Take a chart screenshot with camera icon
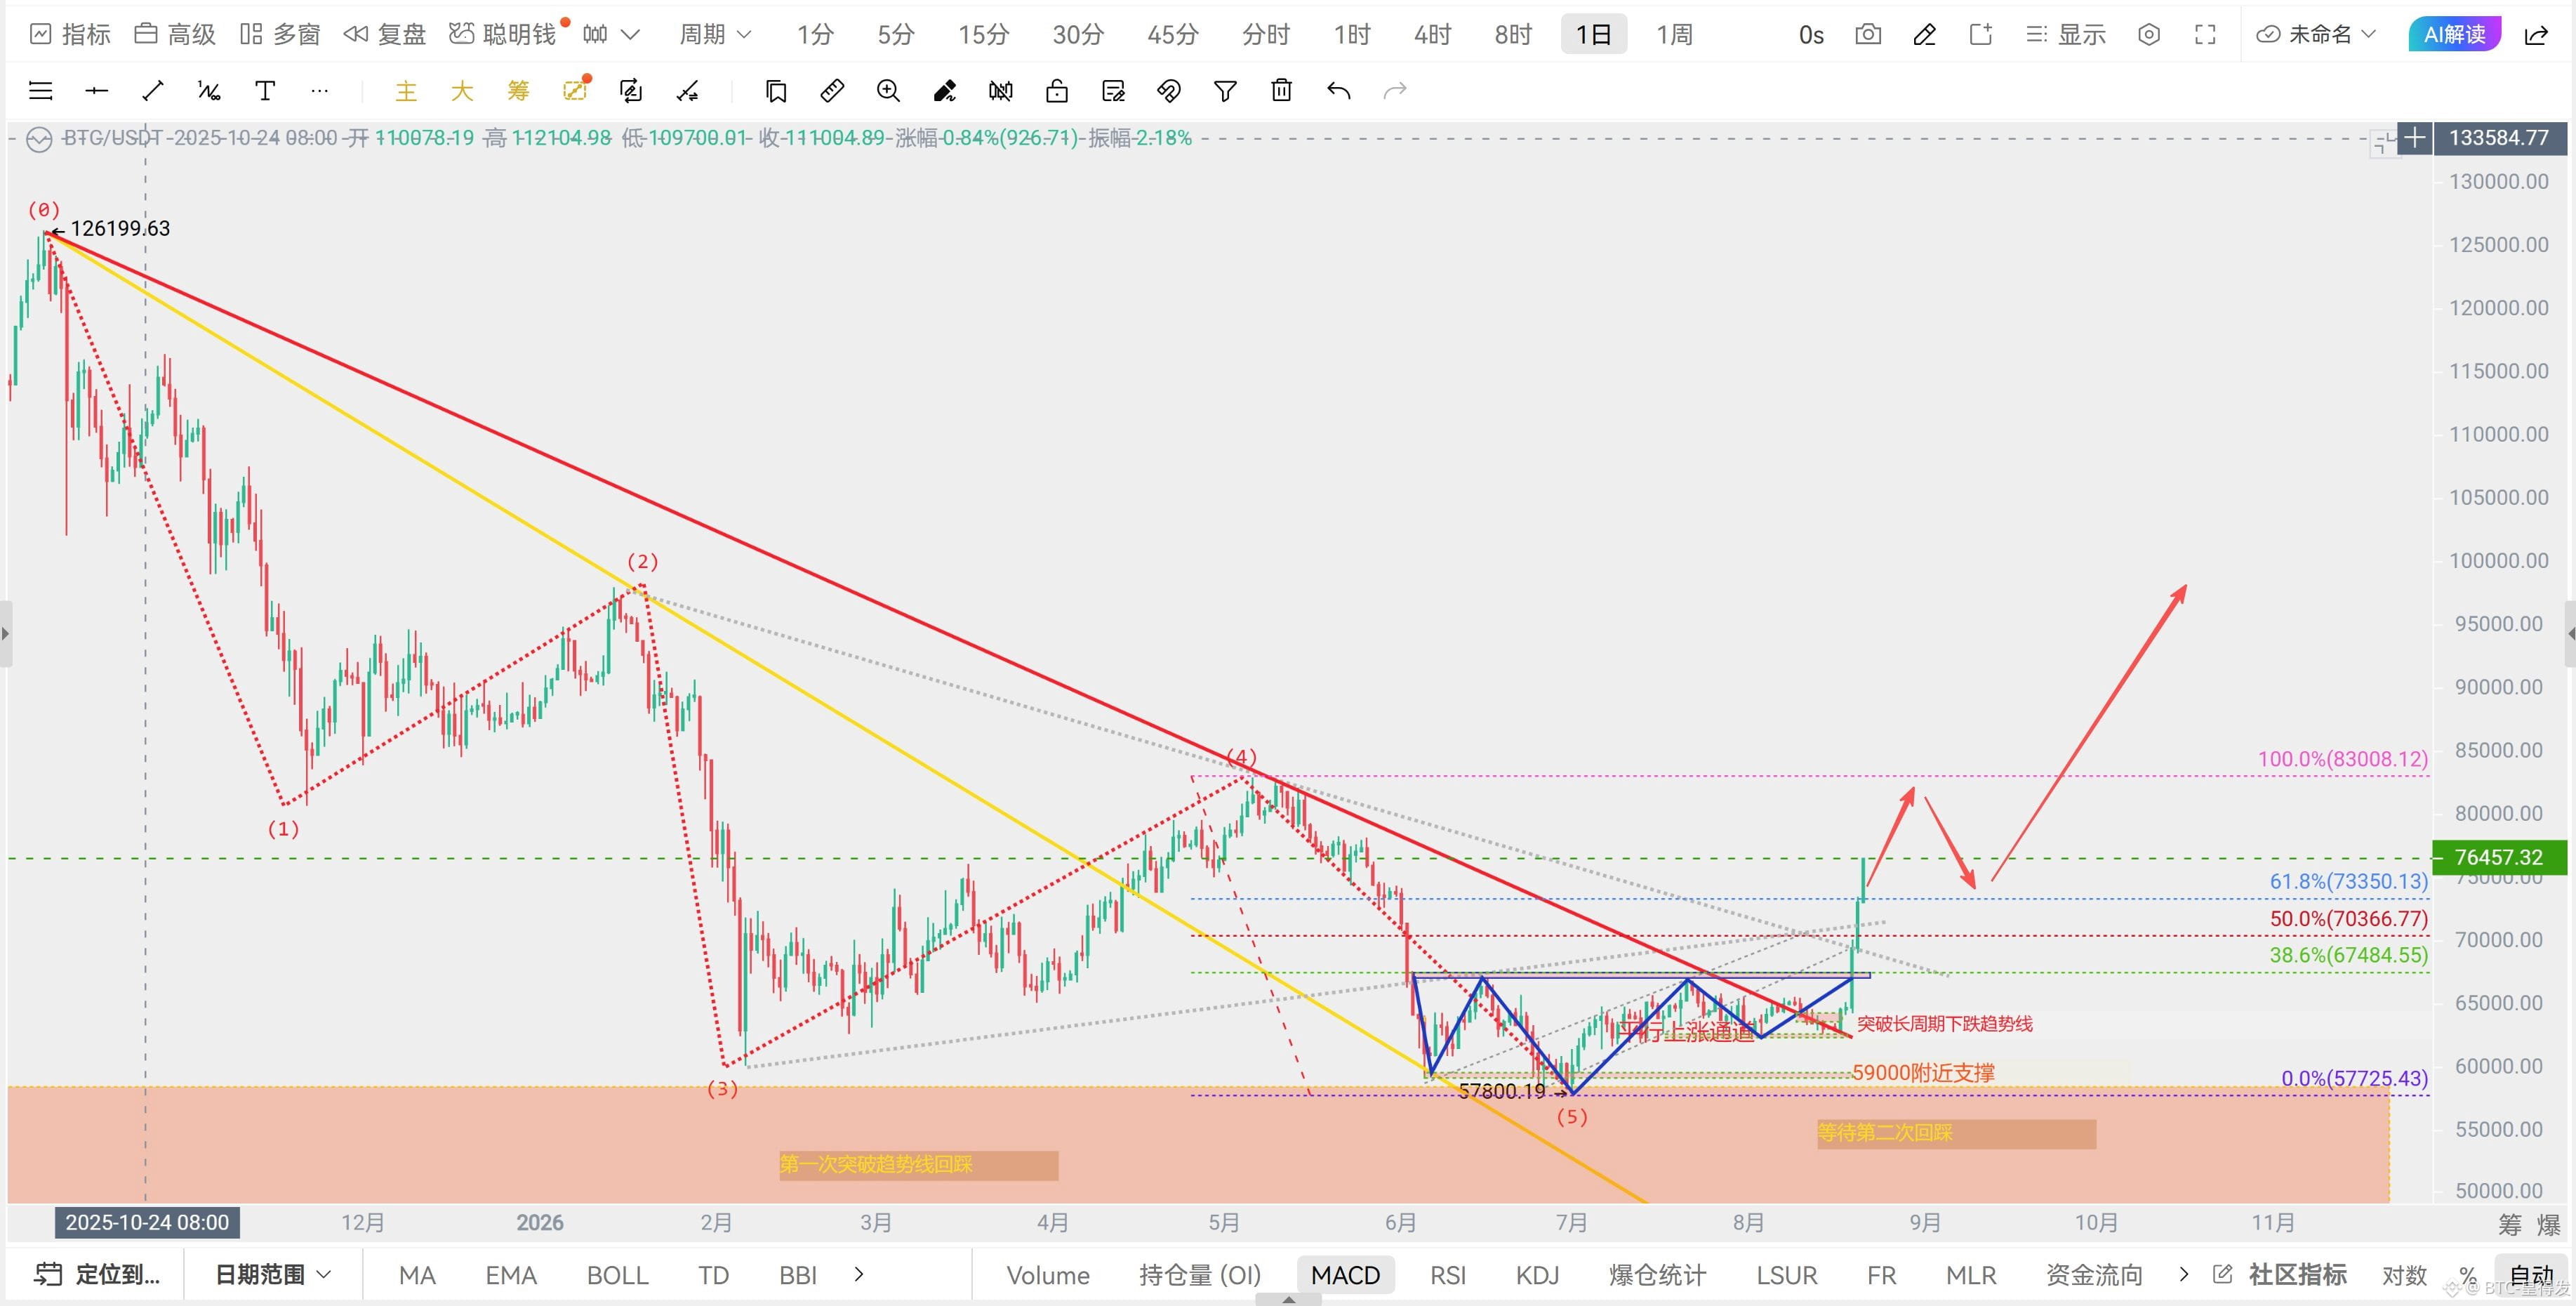 [x=1868, y=35]
